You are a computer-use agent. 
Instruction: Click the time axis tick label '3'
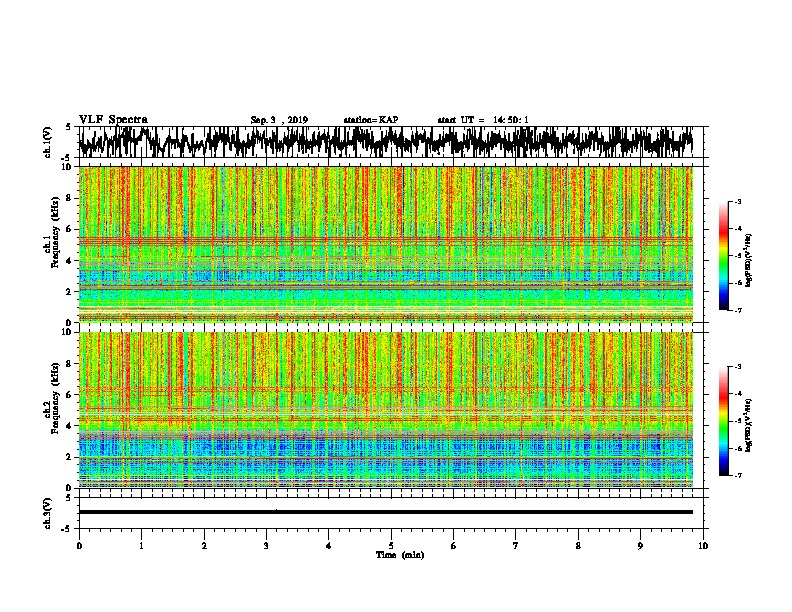266,546
